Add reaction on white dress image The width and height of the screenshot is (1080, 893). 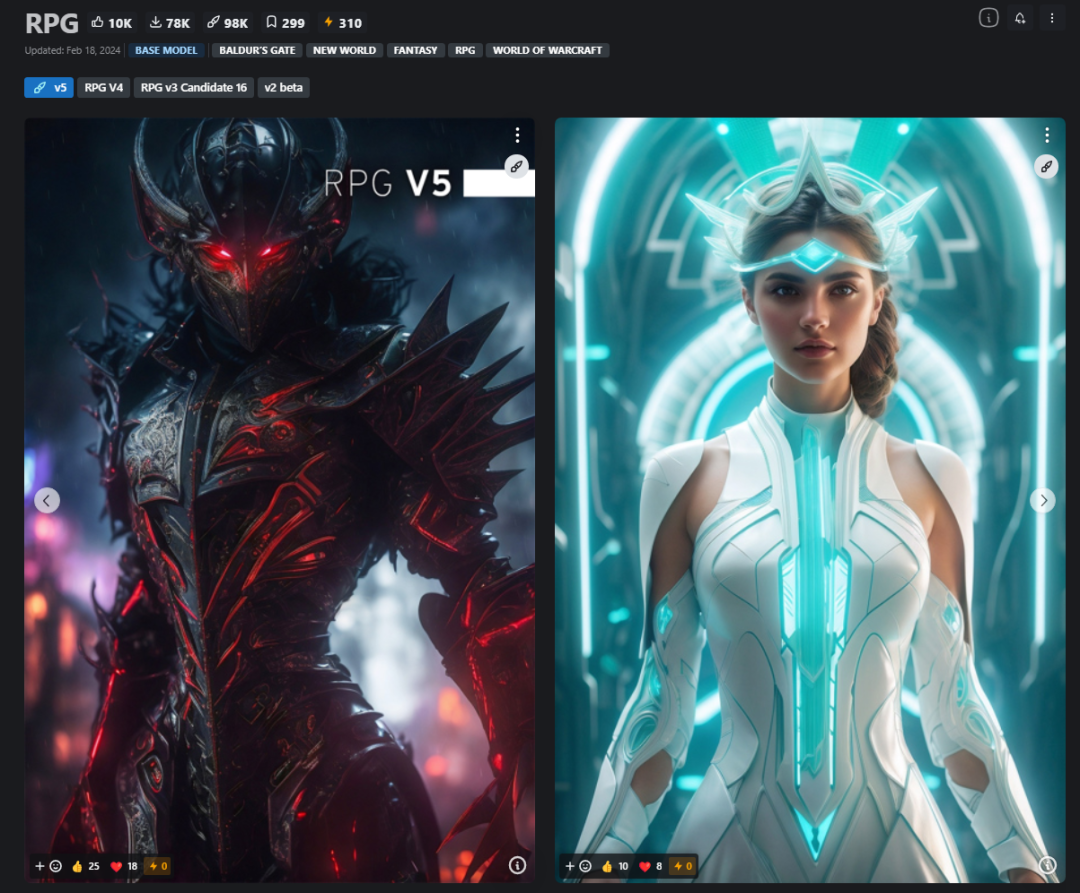click(x=577, y=866)
